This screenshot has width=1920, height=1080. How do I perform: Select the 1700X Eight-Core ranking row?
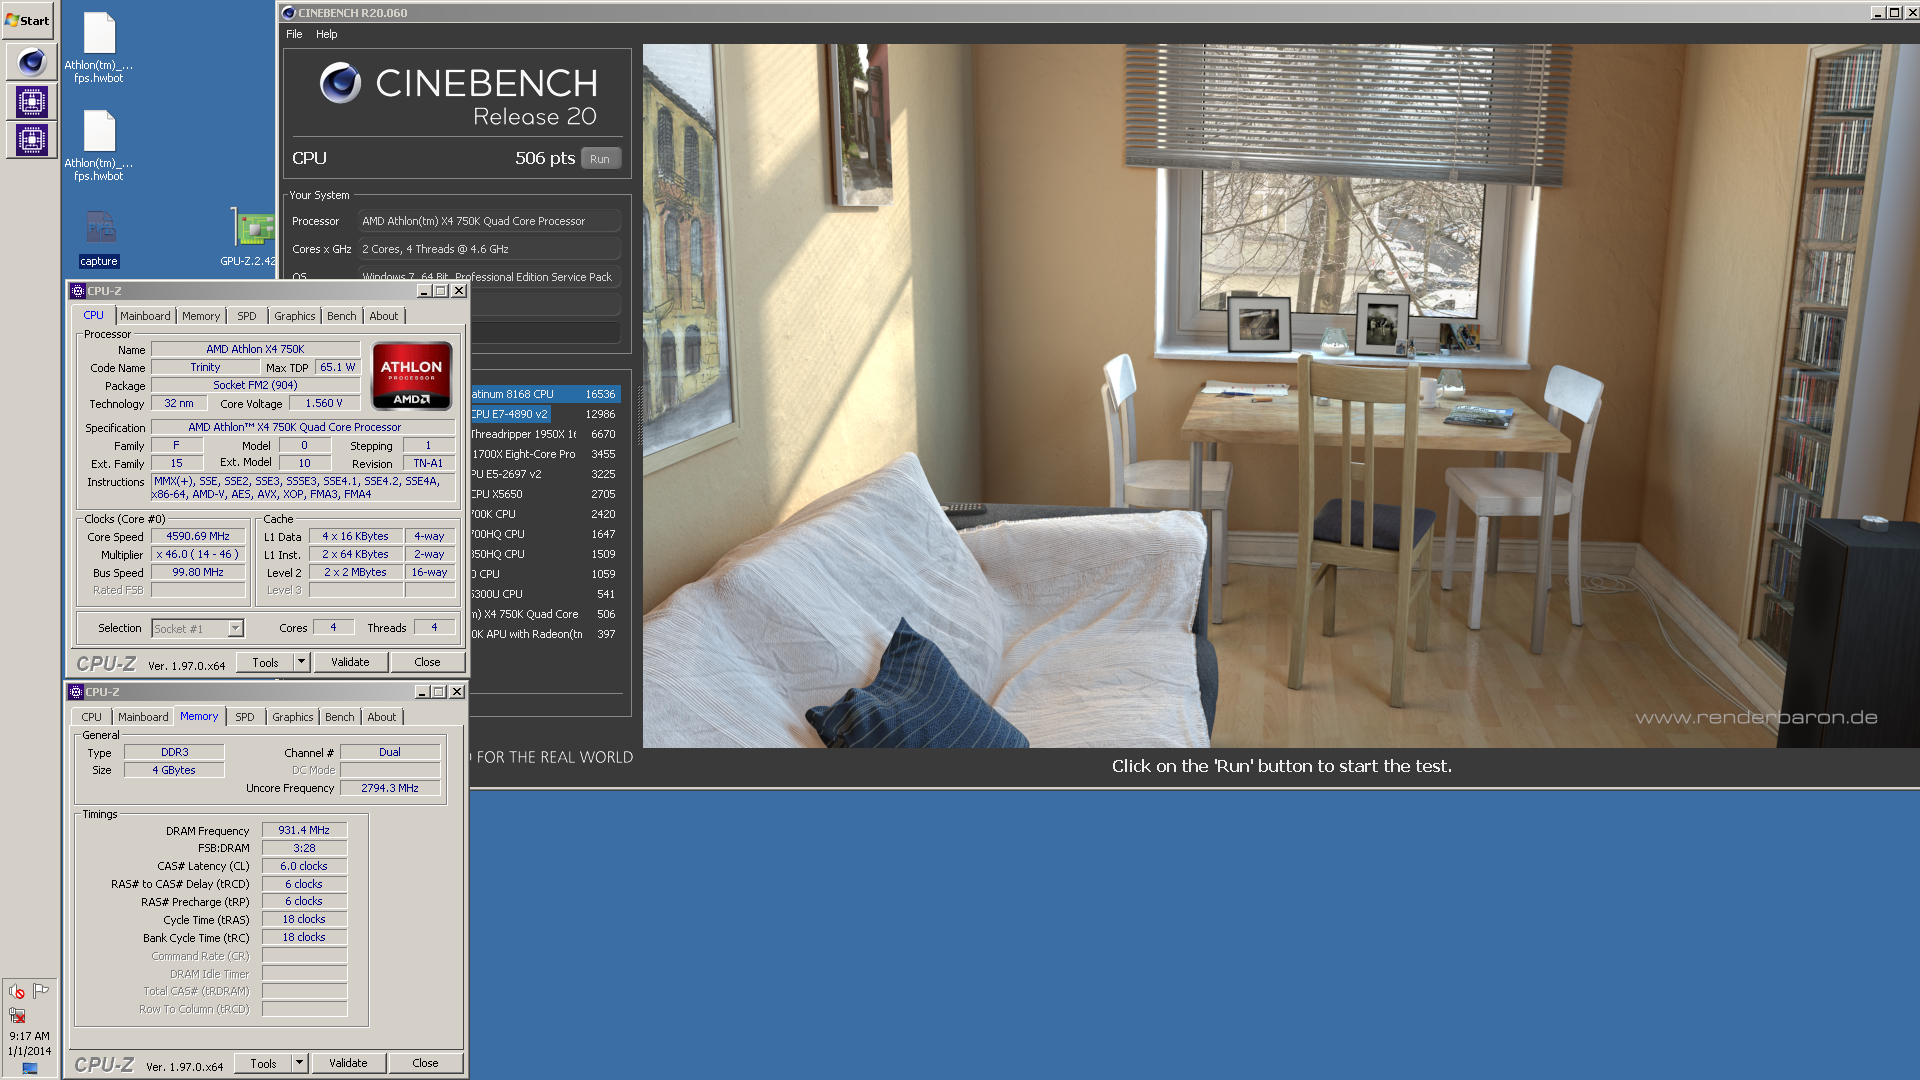(545, 454)
